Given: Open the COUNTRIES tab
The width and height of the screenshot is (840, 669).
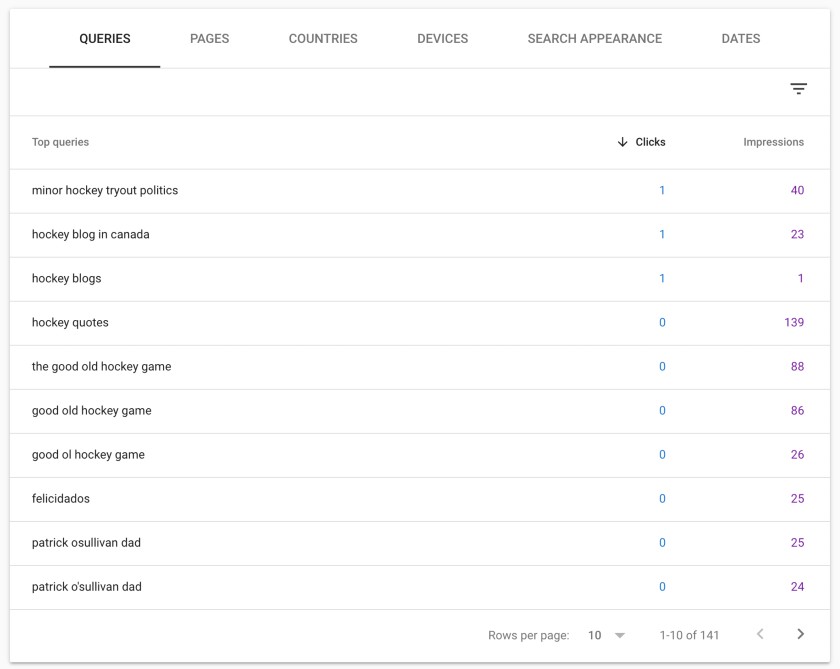Looking at the screenshot, I should pyautogui.click(x=322, y=38).
